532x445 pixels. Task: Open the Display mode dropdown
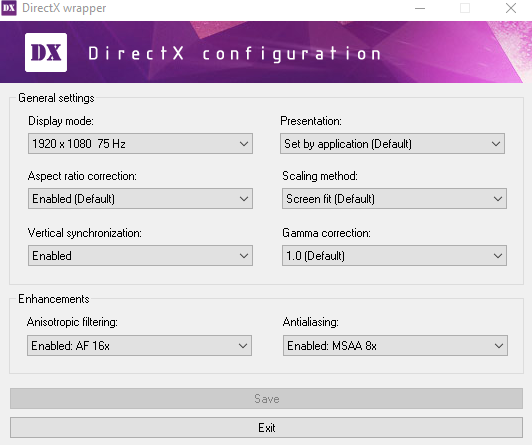tap(140, 143)
